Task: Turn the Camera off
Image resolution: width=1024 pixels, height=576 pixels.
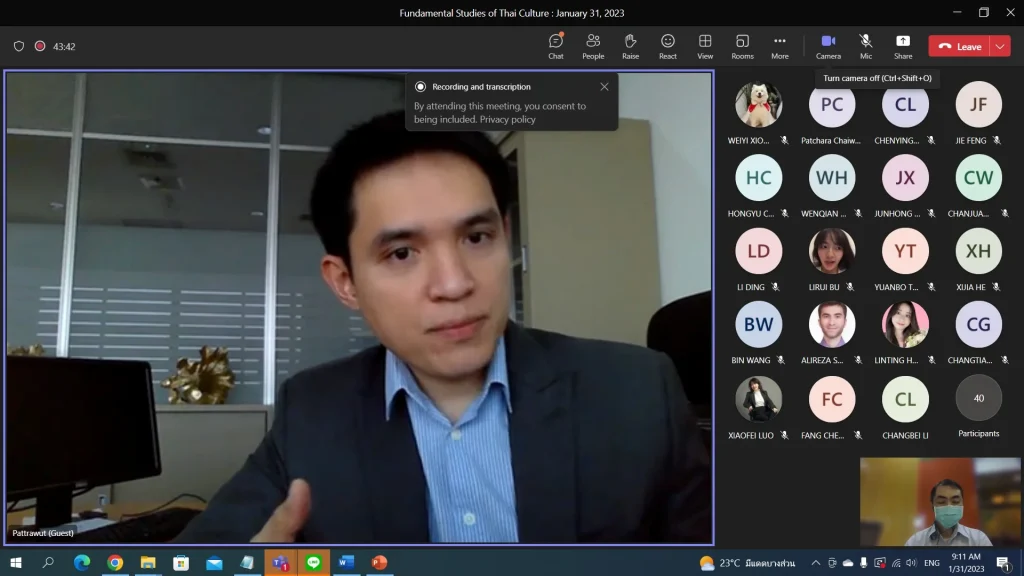Action: tap(828, 45)
